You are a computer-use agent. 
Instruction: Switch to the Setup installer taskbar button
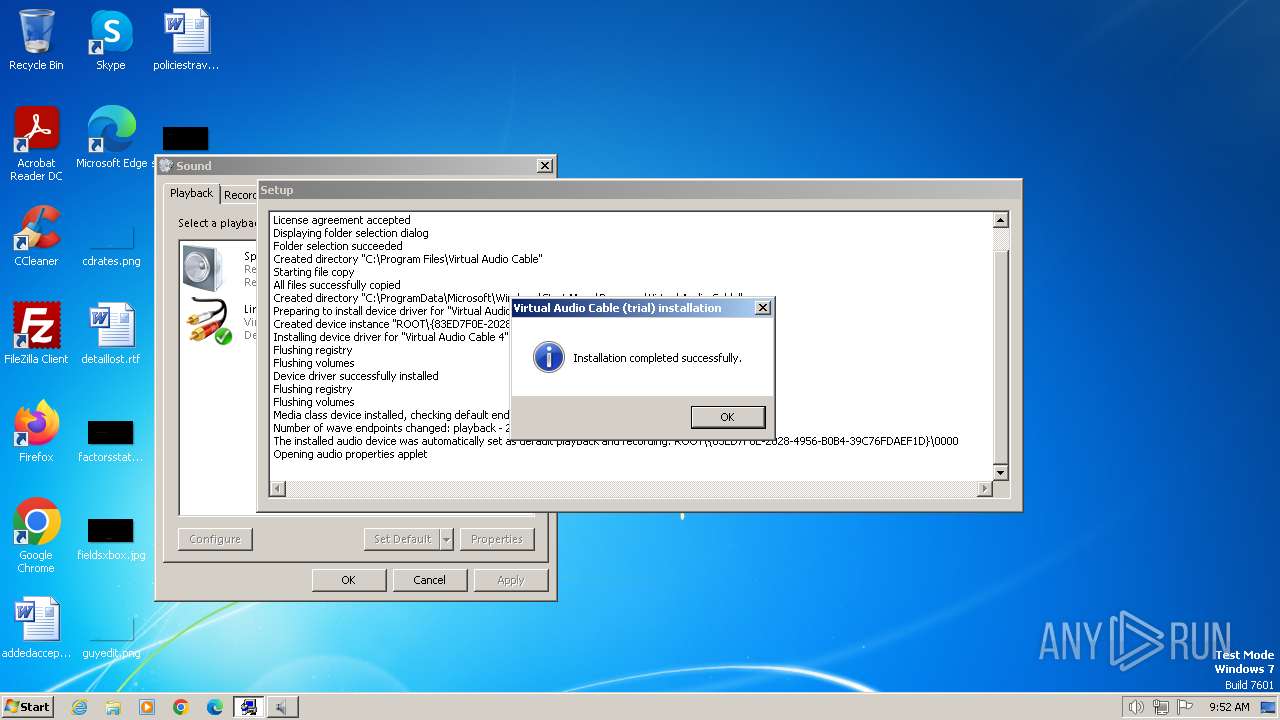(x=248, y=707)
